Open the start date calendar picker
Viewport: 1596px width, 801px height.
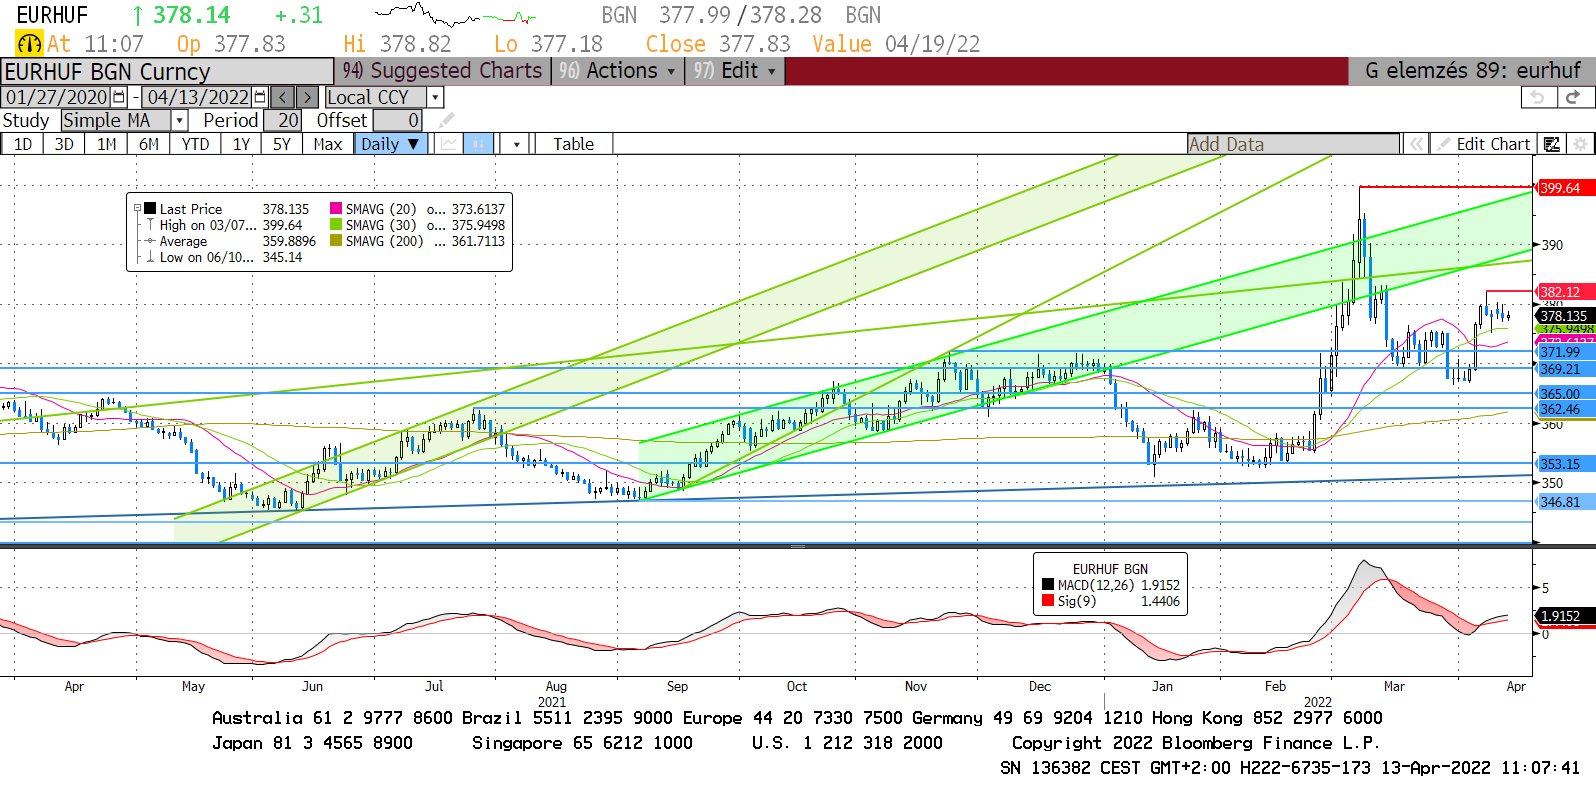[120, 97]
